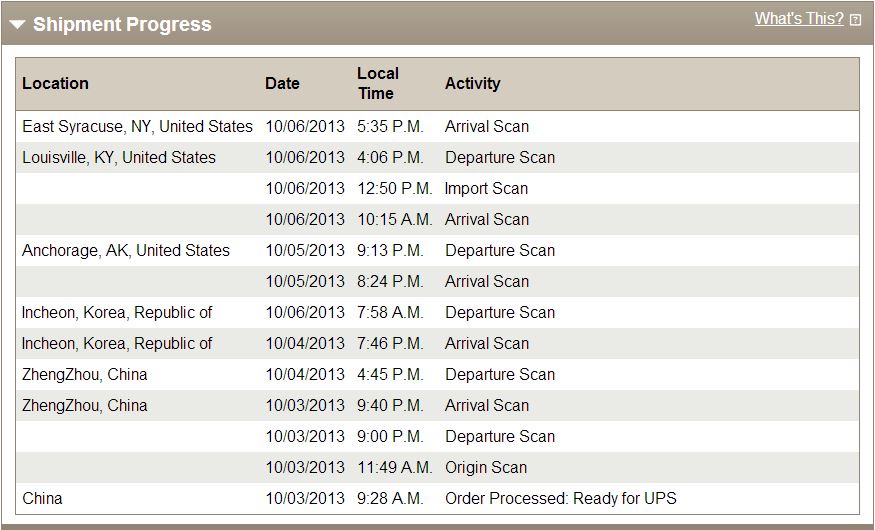Select Incheon arrival scan at 7:46 P.M.

coord(438,343)
